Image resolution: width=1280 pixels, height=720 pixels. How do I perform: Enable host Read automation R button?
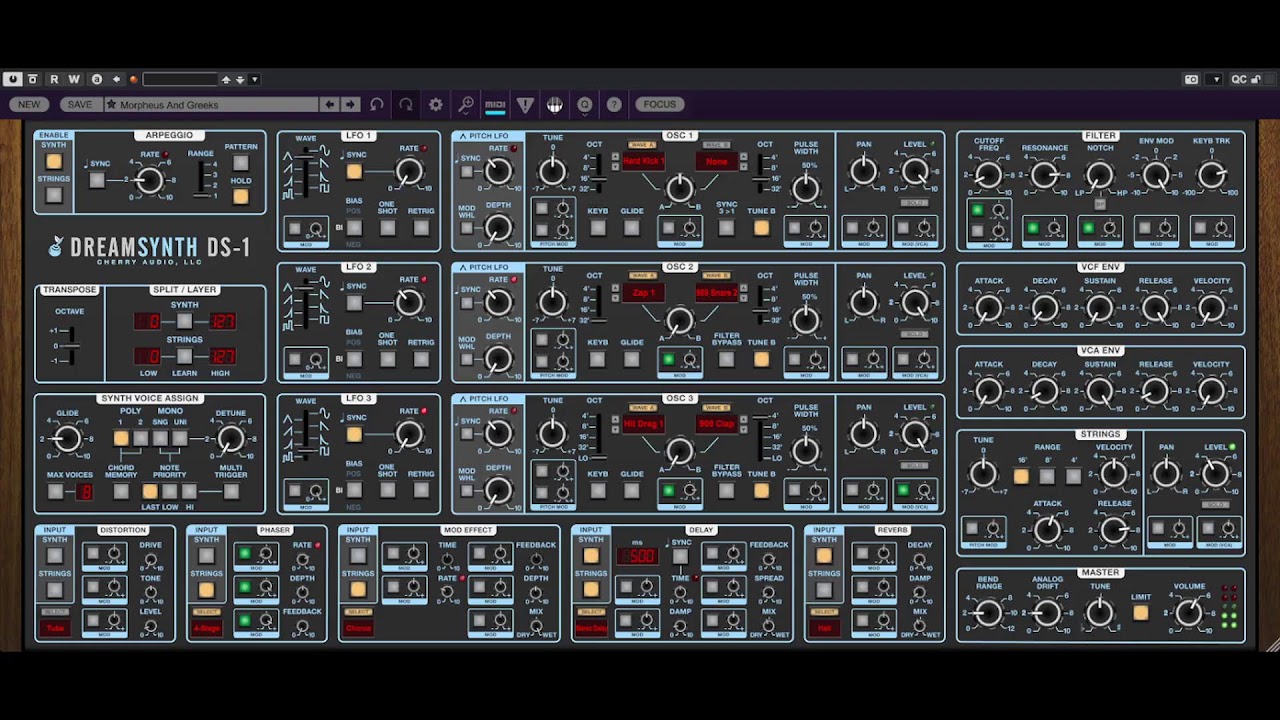[x=54, y=79]
